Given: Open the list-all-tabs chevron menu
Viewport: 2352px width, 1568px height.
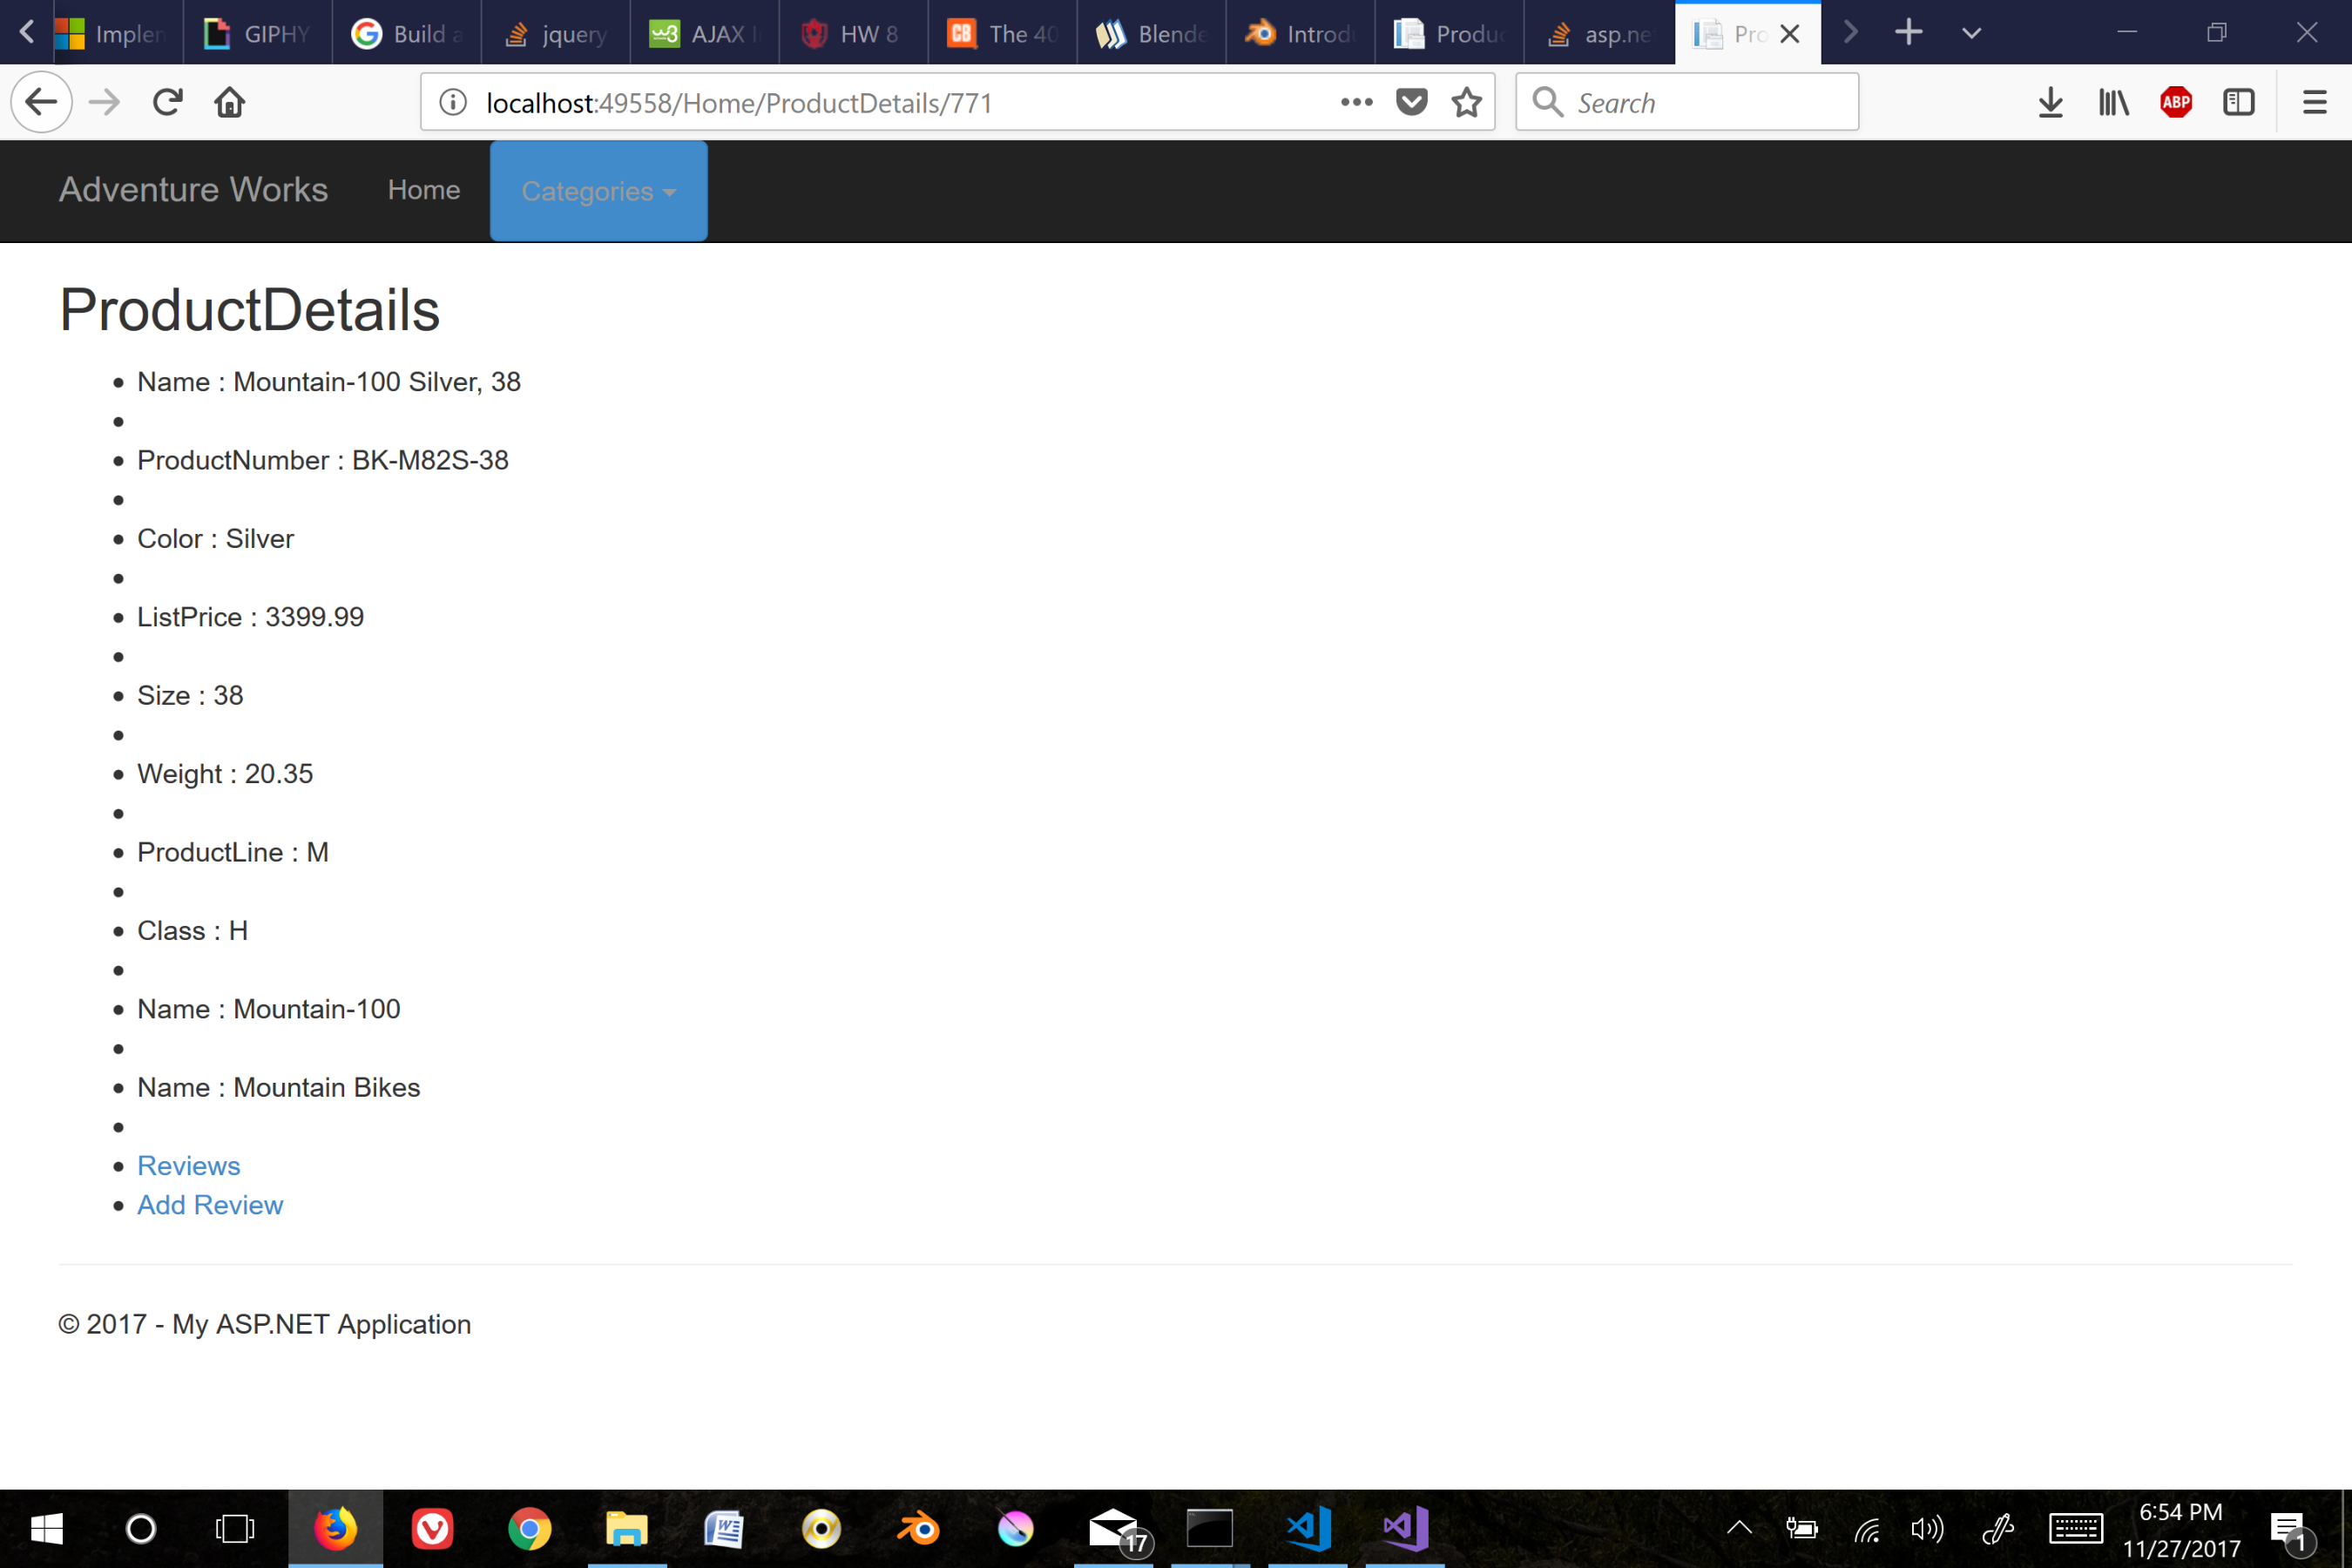Looking at the screenshot, I should tap(1968, 32).
